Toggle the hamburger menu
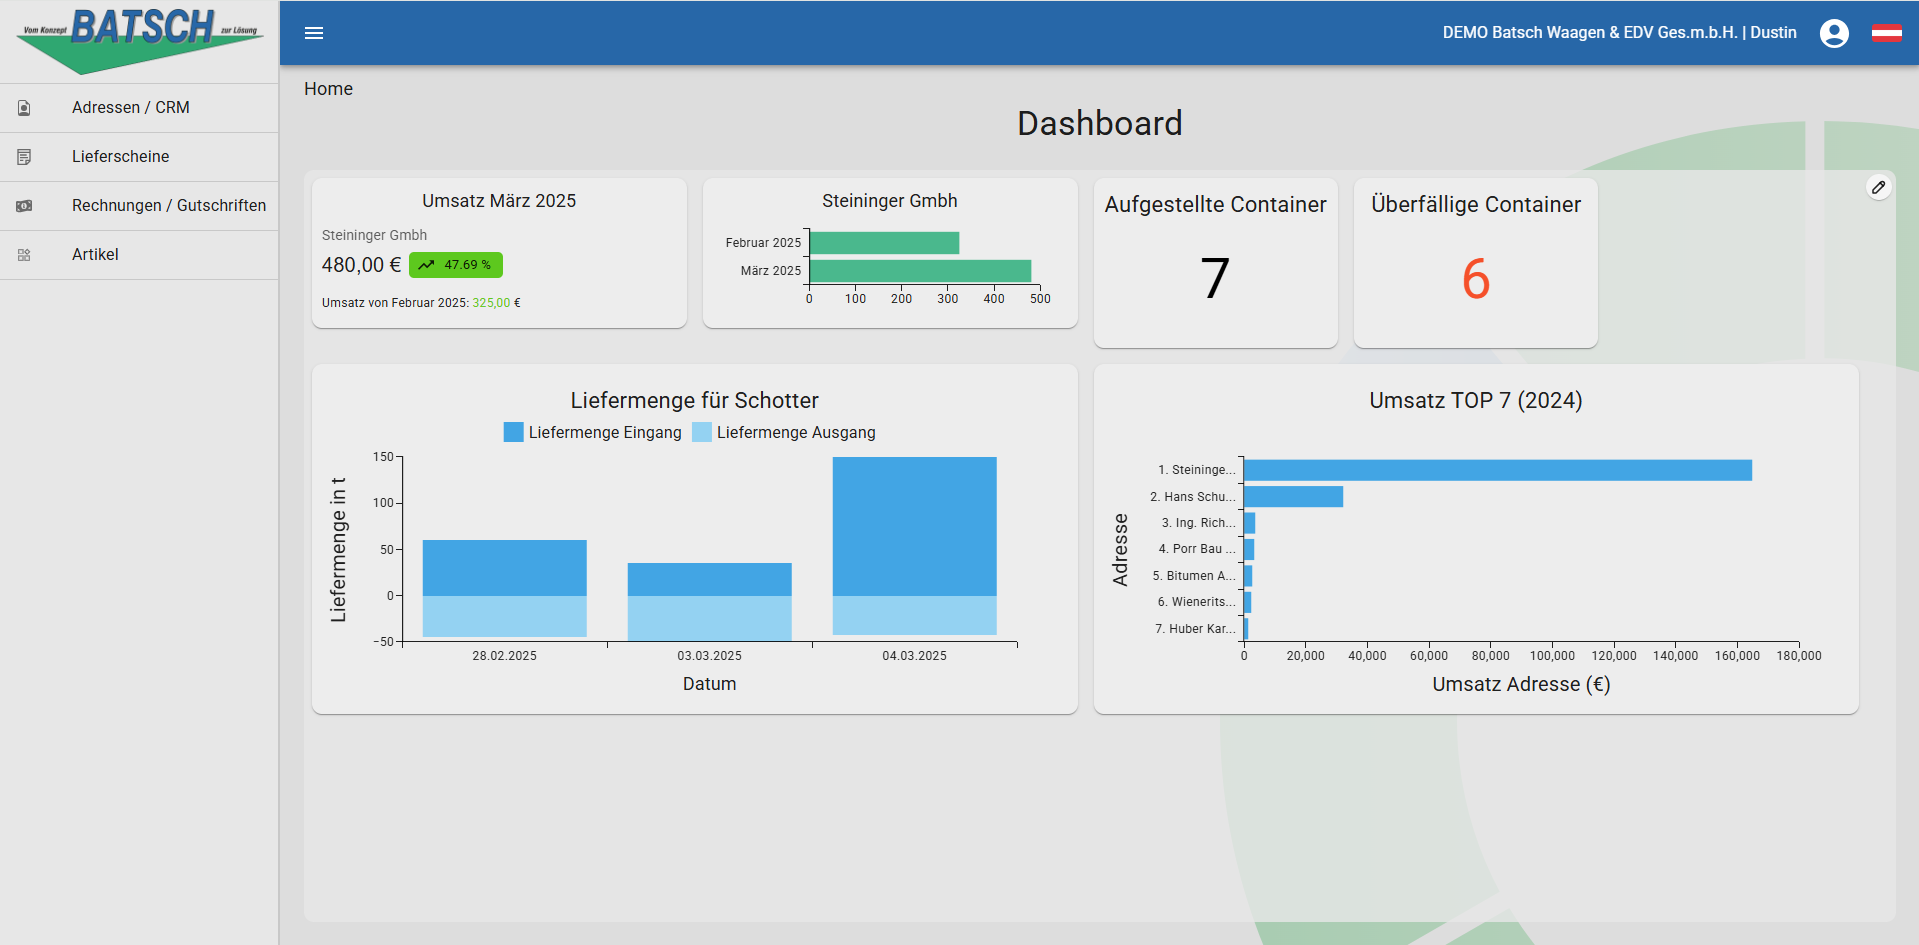 [314, 33]
